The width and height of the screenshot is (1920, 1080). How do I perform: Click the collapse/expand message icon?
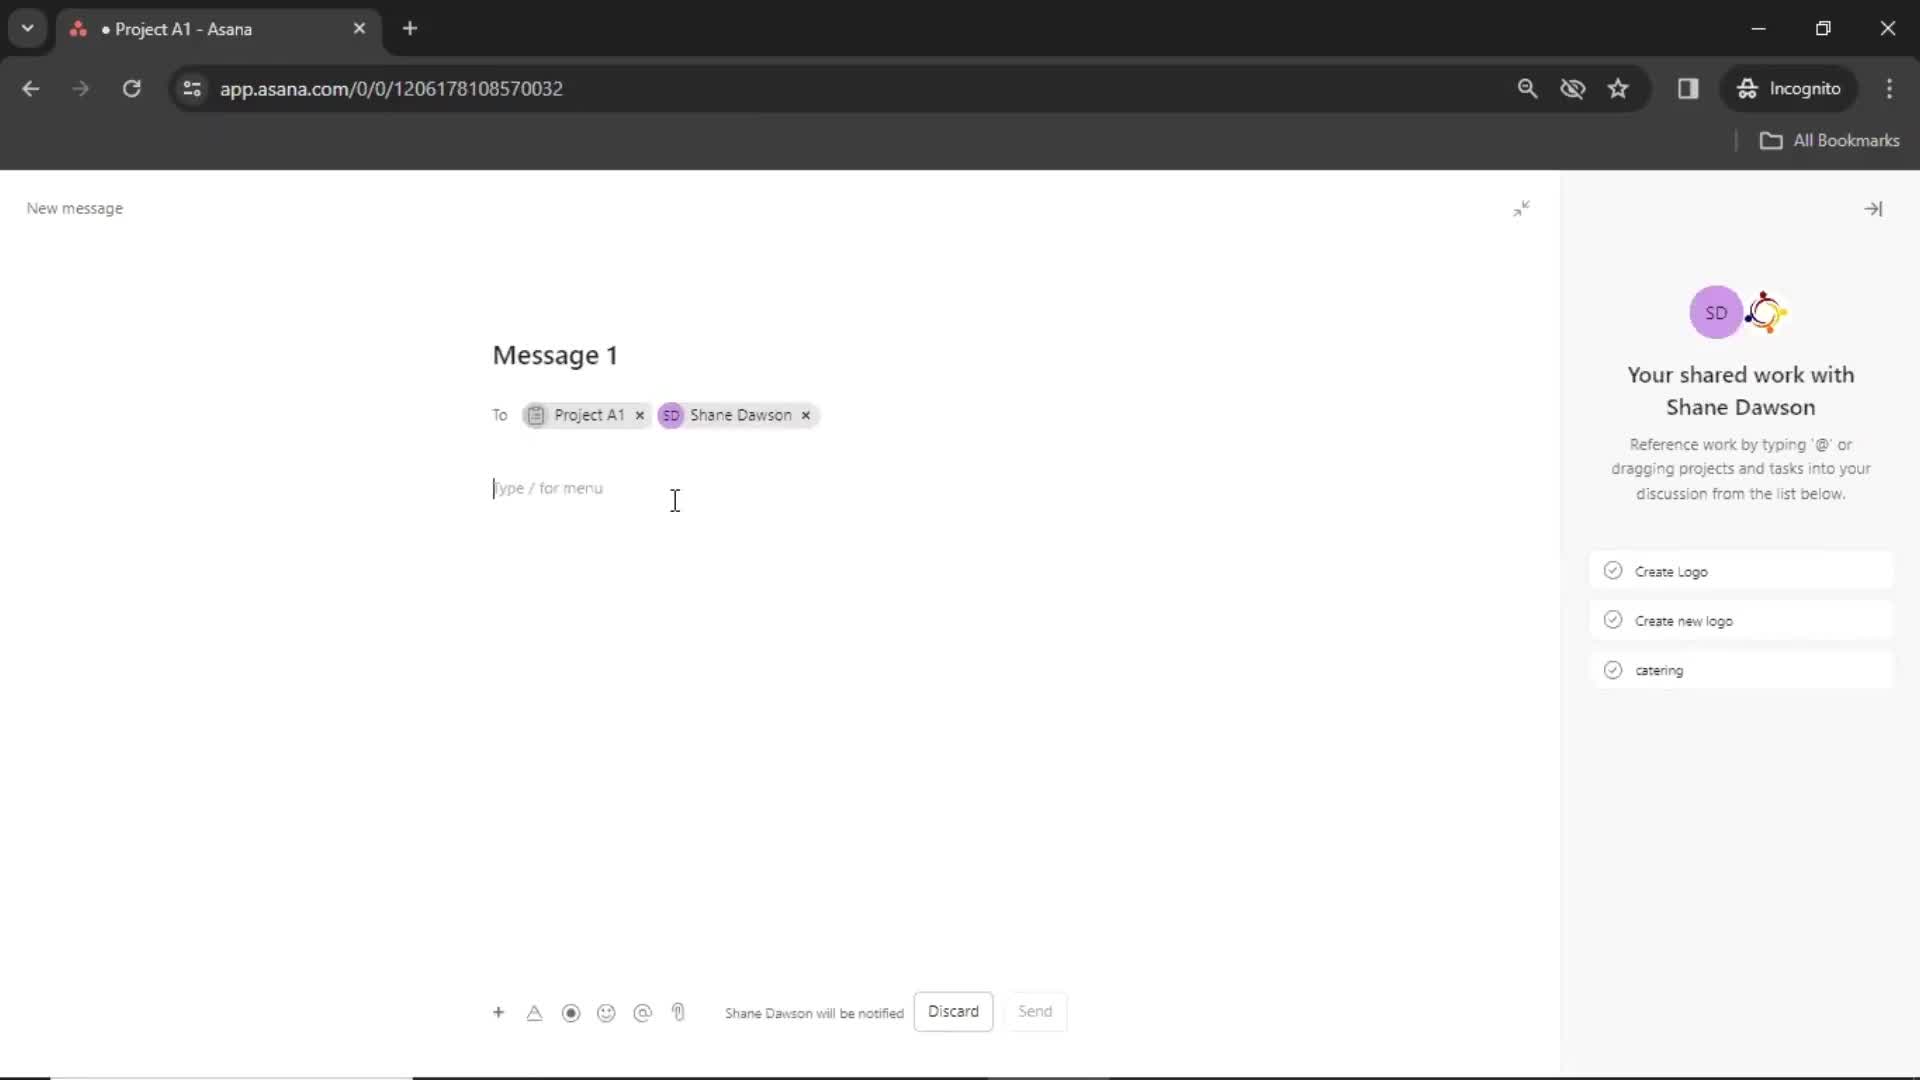1520,208
